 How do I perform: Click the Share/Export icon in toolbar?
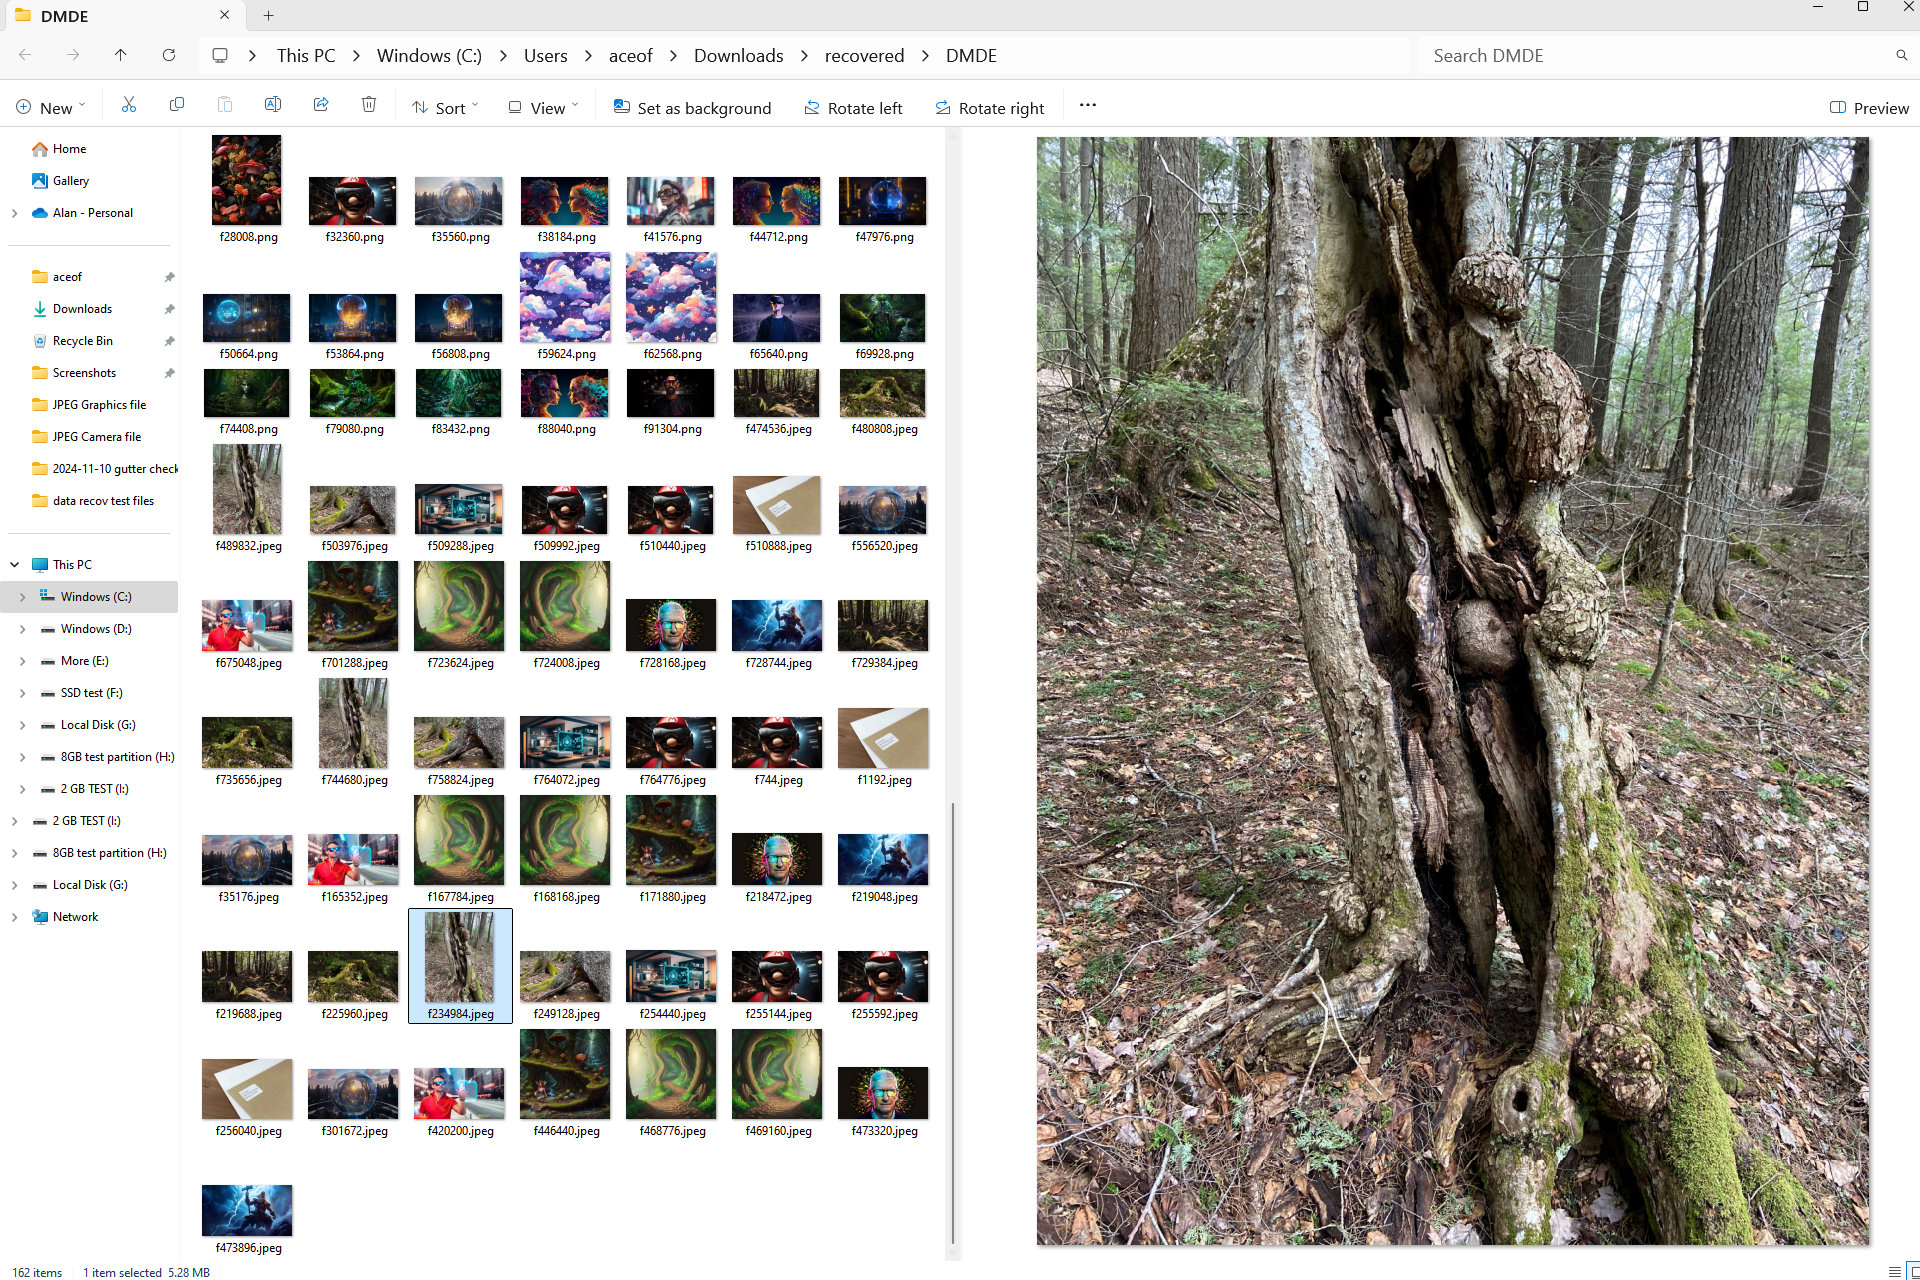320,106
